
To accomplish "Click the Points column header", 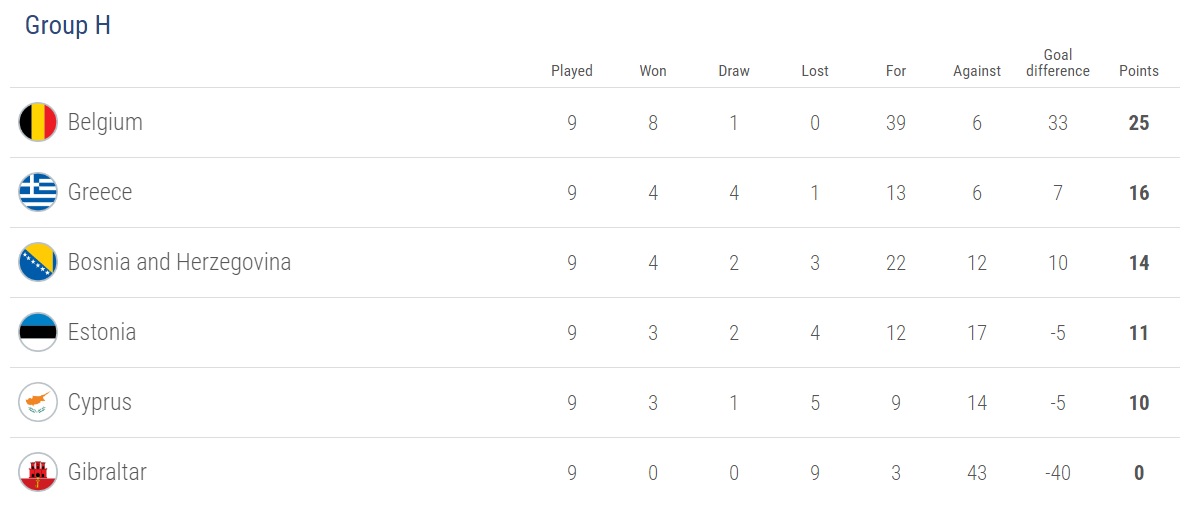I will tap(1138, 71).
